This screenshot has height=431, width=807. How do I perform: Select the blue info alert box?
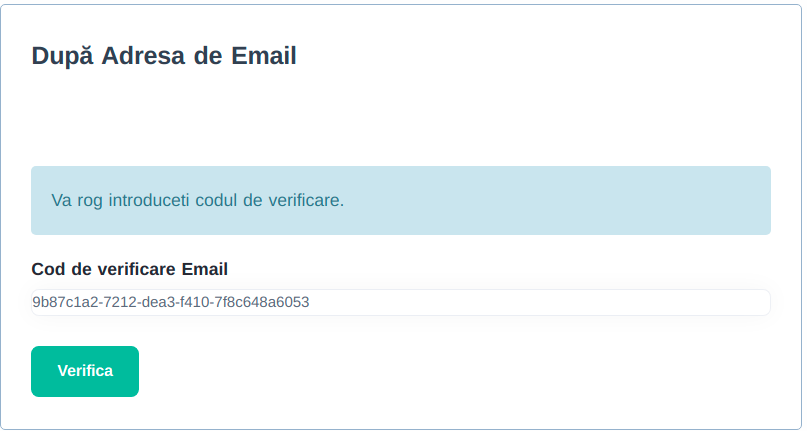tap(401, 200)
